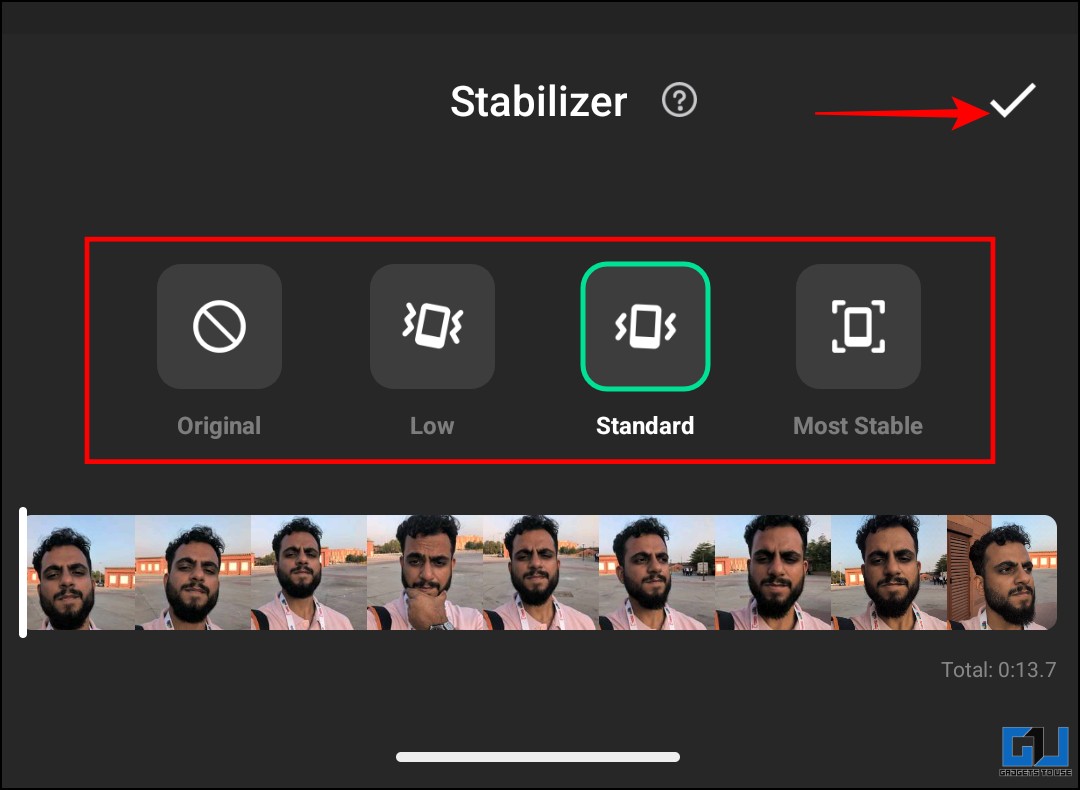Viewport: 1080px width, 790px height.
Task: Select the last frame with brown shutter
Action: 1002,572
